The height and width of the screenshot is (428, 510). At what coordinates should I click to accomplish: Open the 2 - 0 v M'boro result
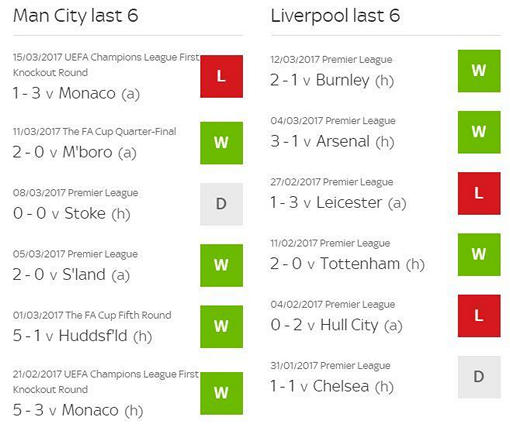pos(75,152)
